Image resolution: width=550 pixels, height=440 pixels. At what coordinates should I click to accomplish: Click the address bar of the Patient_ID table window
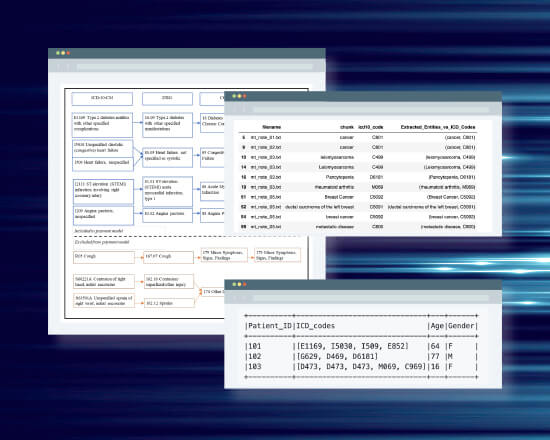tap(371, 298)
